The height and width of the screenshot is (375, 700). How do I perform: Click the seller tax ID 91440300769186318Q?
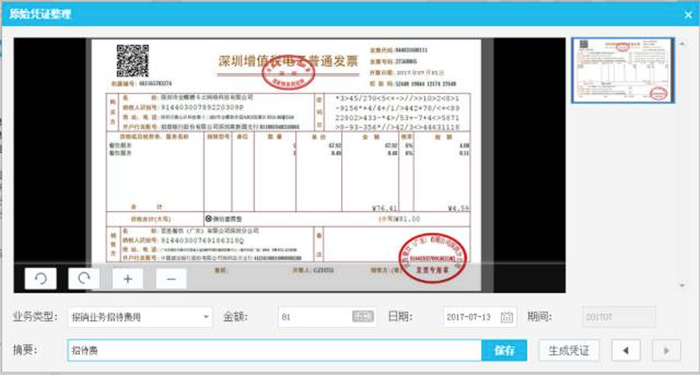(x=203, y=241)
